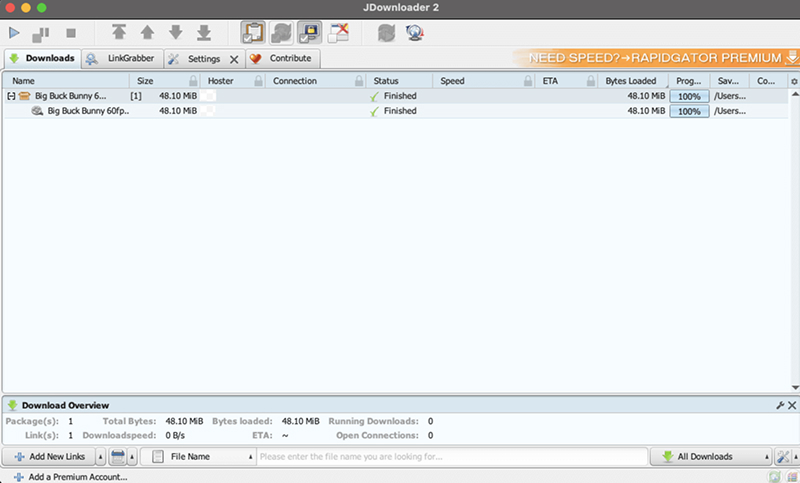This screenshot has height=483, width=800.
Task: Sort by Size column header
Action: (145, 81)
